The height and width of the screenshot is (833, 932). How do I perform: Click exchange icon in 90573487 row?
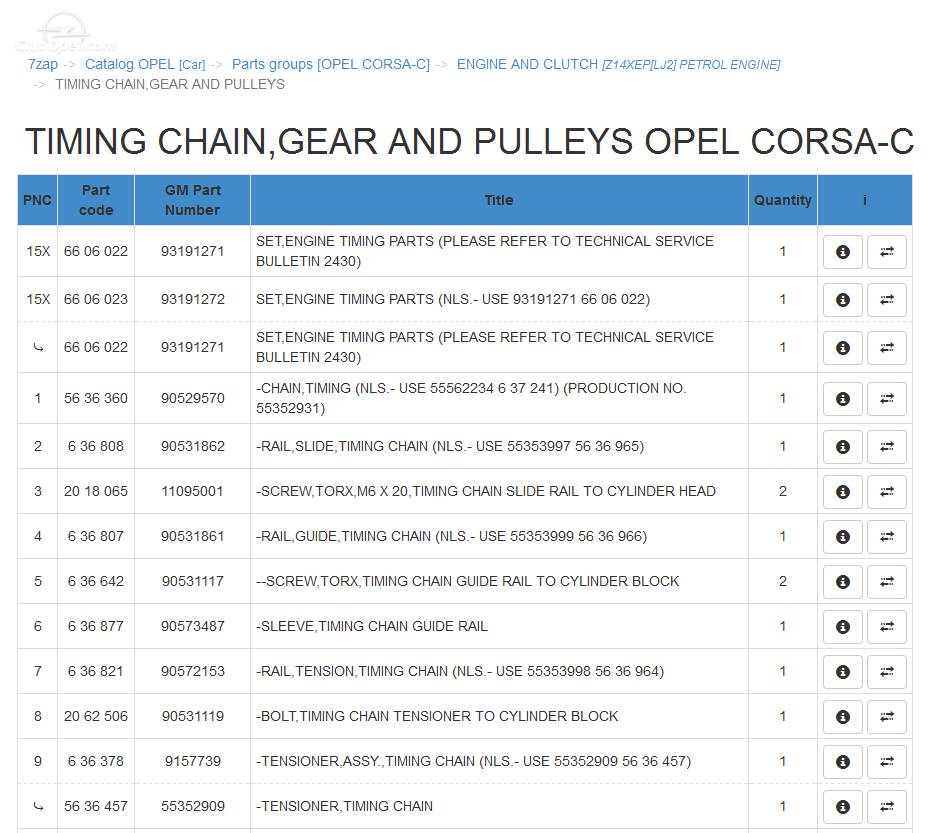click(x=886, y=627)
